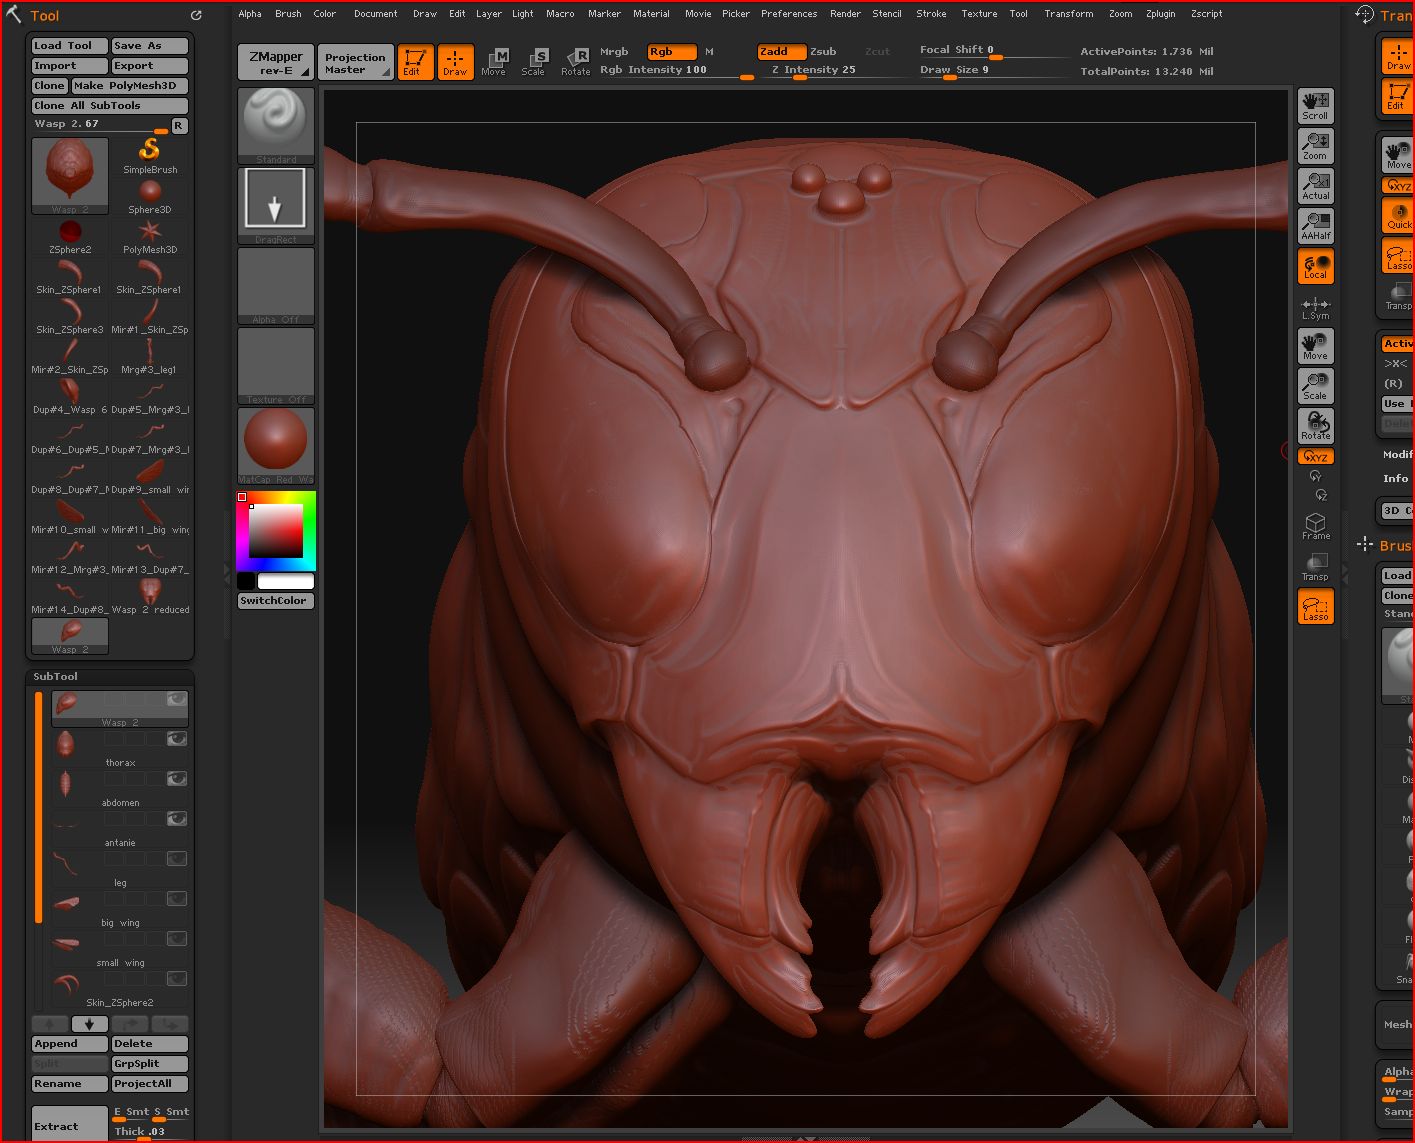Select the AAHalf view icon
The width and height of the screenshot is (1415, 1143).
(x=1315, y=225)
